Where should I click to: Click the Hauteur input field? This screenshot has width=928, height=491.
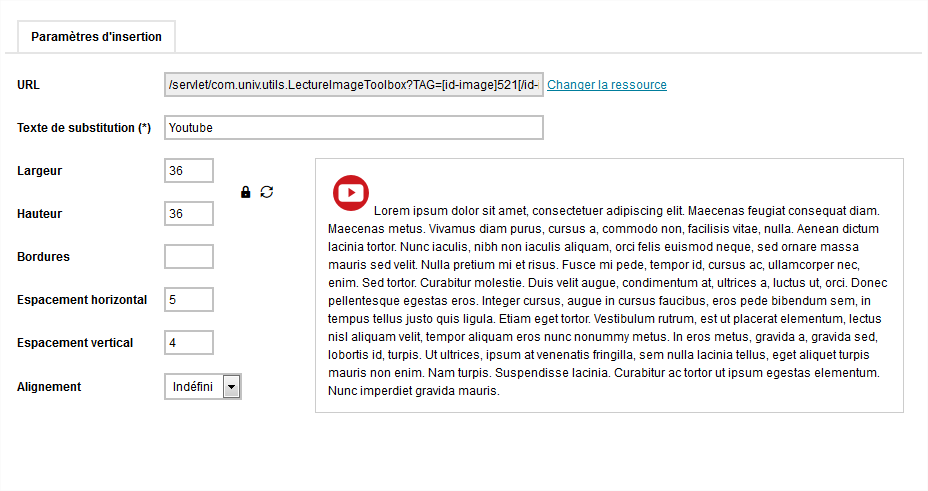(x=189, y=214)
